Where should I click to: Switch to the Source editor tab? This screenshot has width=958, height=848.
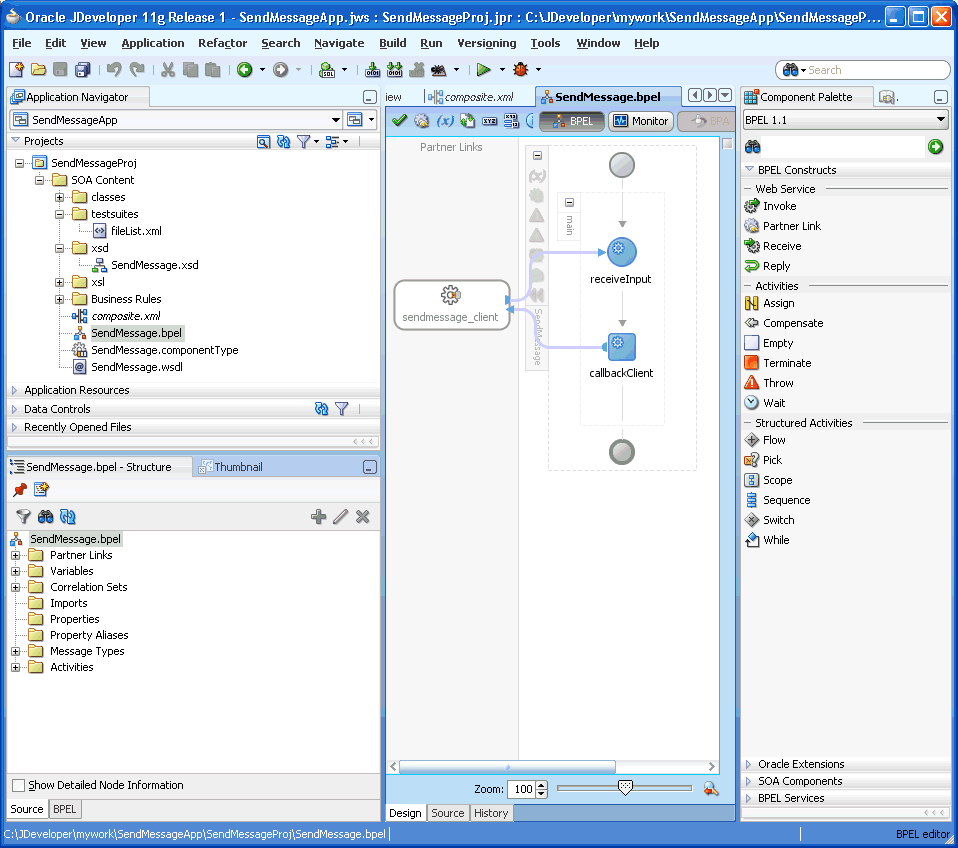pos(448,813)
